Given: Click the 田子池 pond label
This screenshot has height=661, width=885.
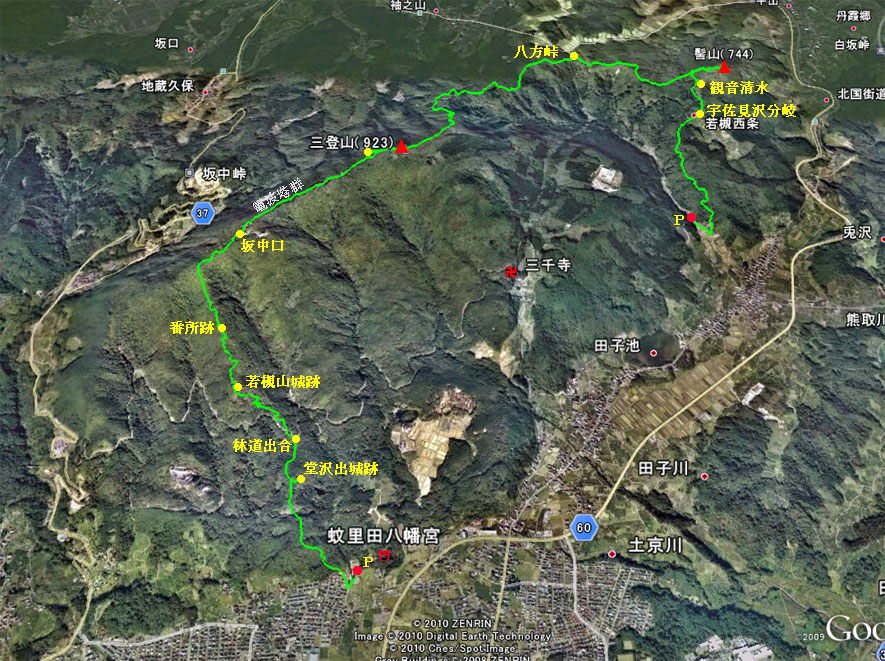Looking at the screenshot, I should (x=616, y=345).
